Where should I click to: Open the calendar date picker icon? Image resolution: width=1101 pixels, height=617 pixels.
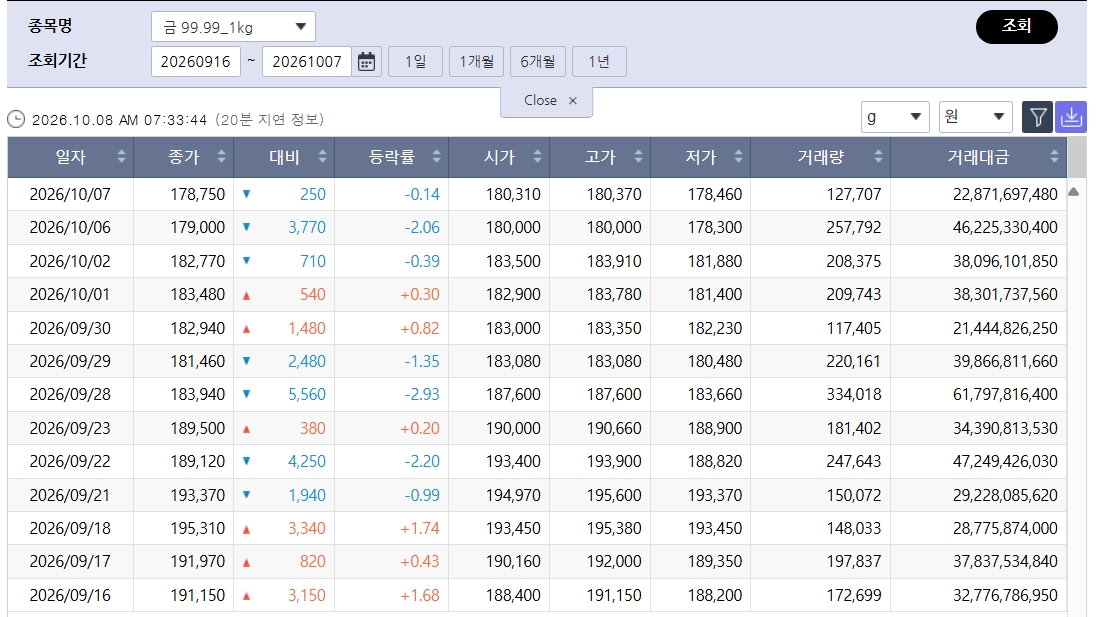pyautogui.click(x=367, y=62)
